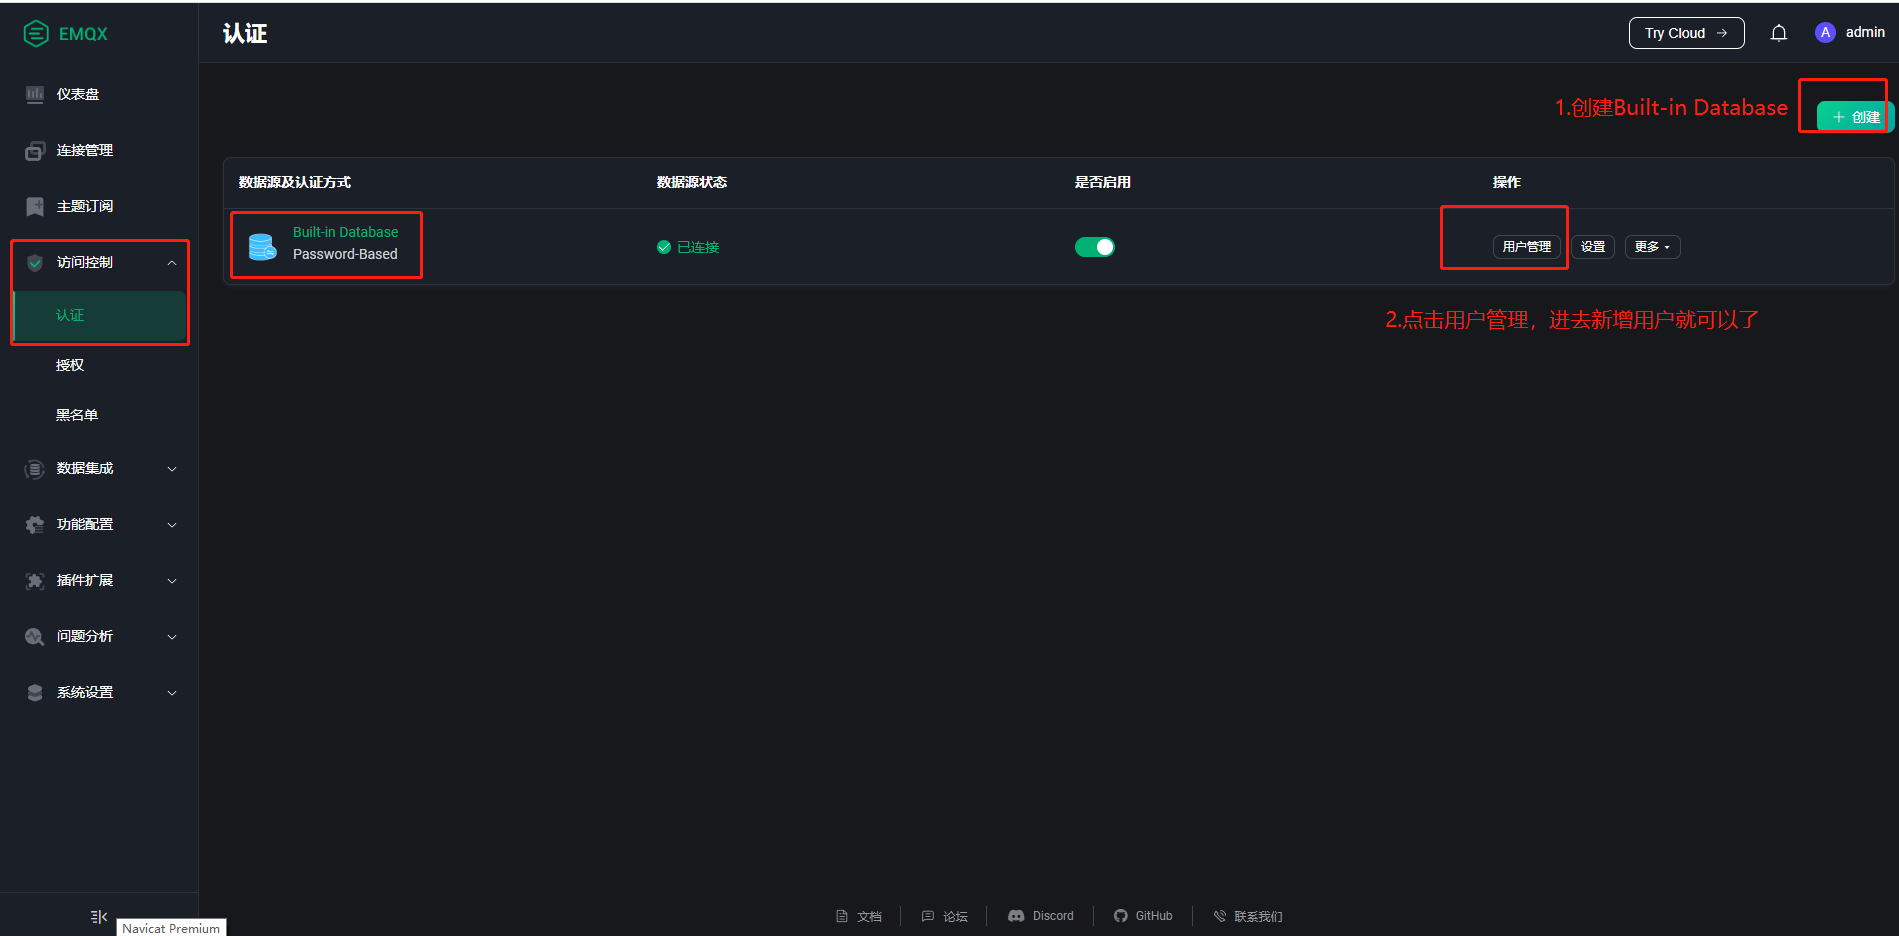1899x936 pixels.
Task: Open the 联系我们 footer link text
Action: point(1258,916)
